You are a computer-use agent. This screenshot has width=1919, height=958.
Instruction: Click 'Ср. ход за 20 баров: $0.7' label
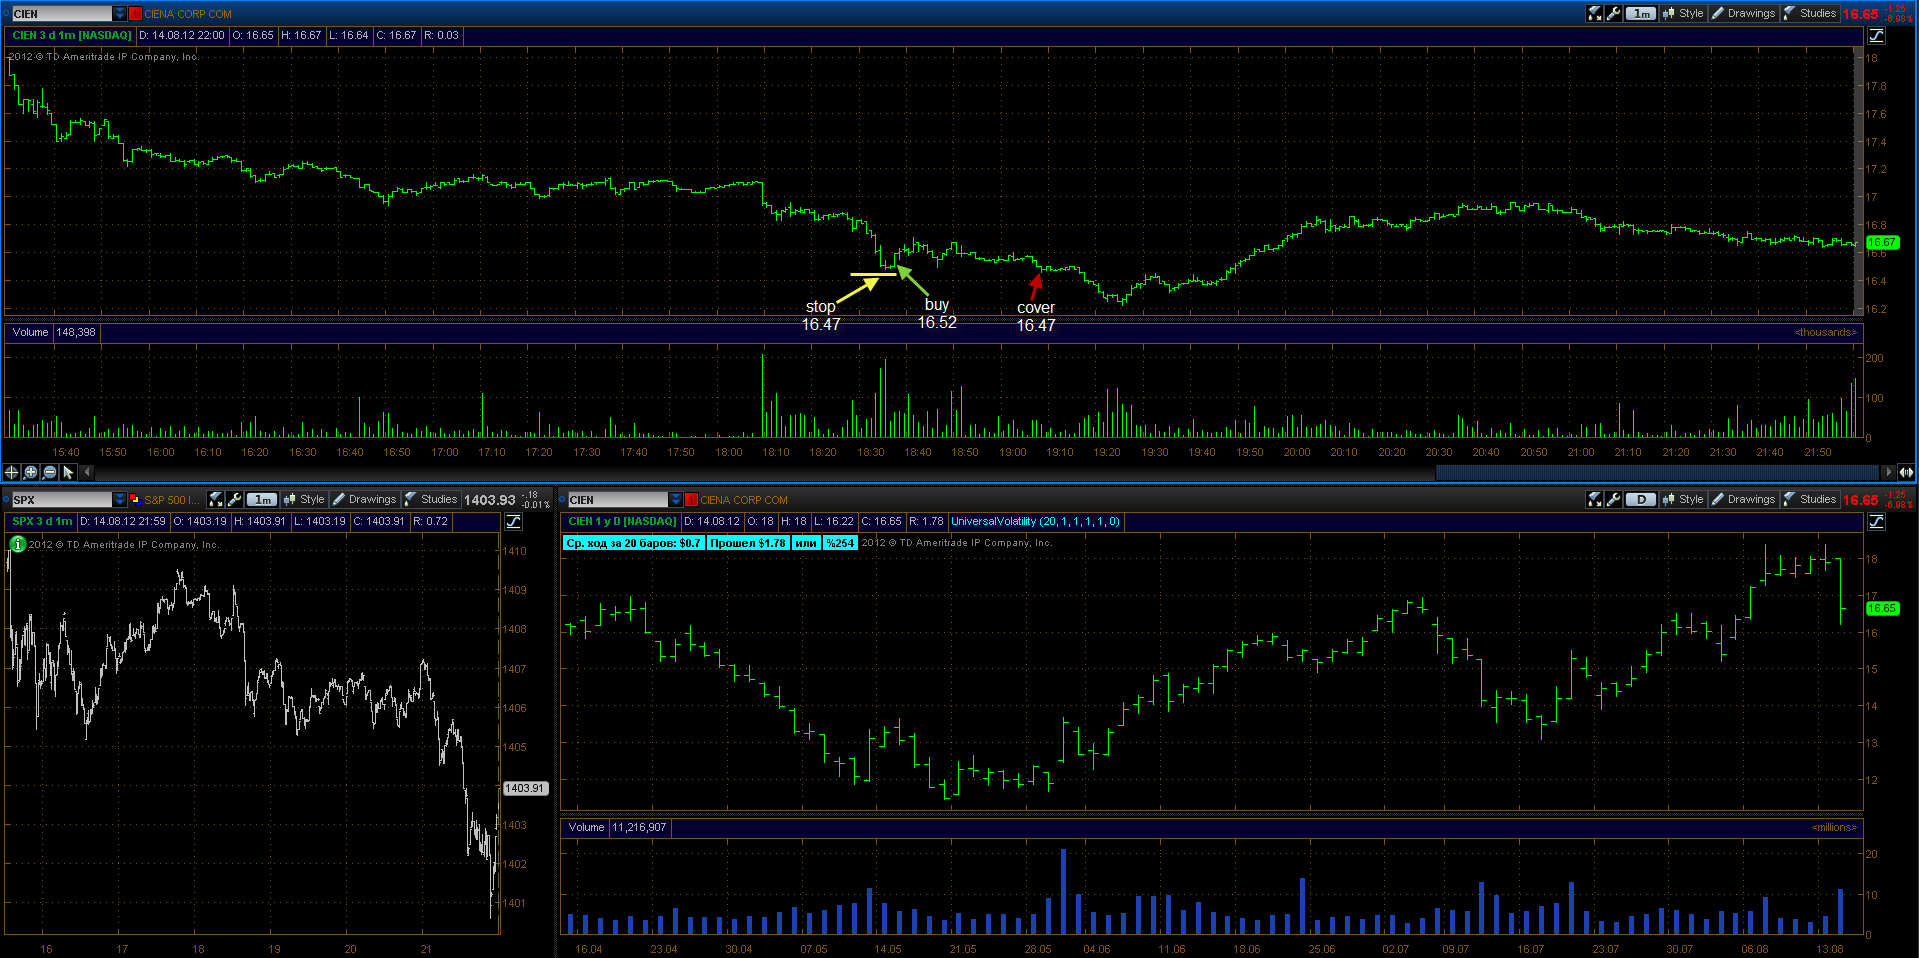coord(634,543)
